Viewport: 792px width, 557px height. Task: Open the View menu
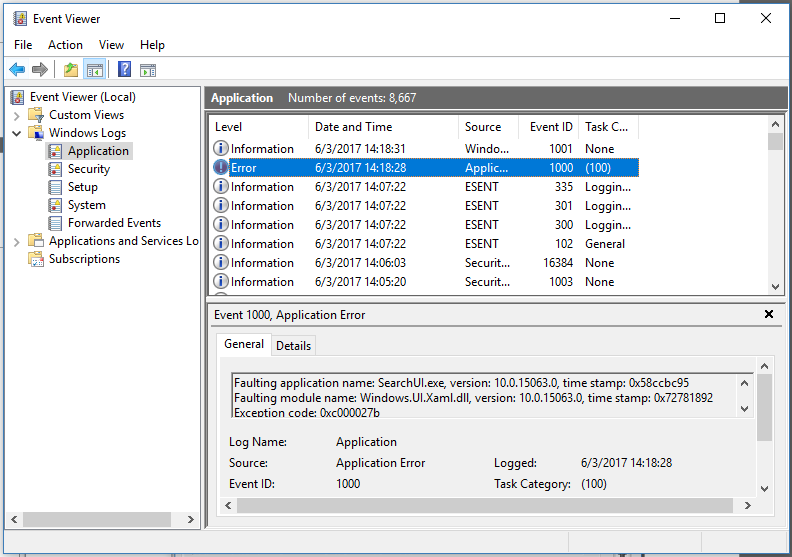click(x=111, y=45)
